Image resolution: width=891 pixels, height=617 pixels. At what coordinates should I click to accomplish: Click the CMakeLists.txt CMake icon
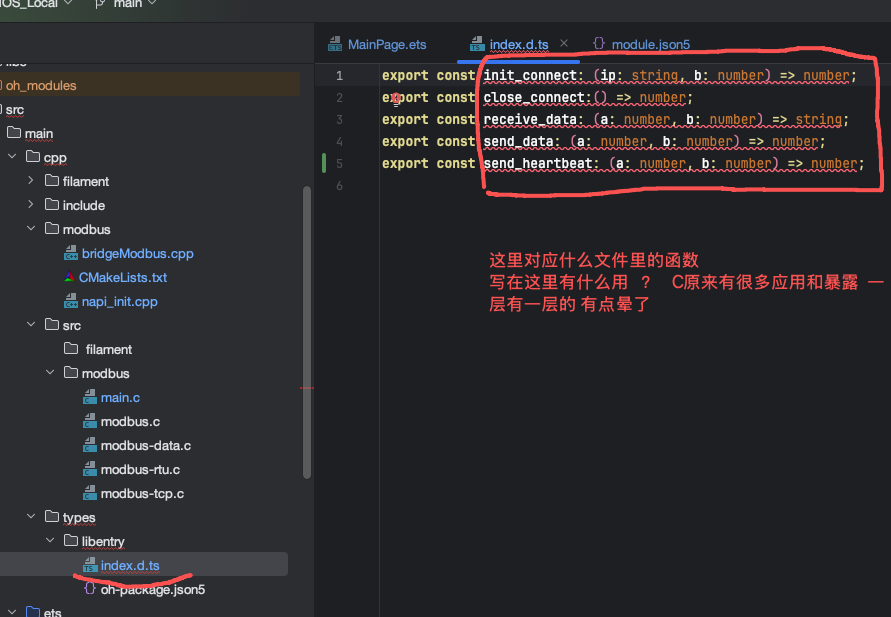[x=69, y=278]
